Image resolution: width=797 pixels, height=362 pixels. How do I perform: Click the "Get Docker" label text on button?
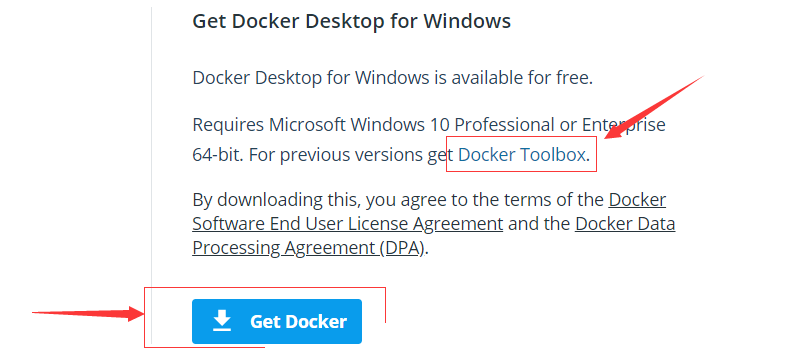pos(298,321)
